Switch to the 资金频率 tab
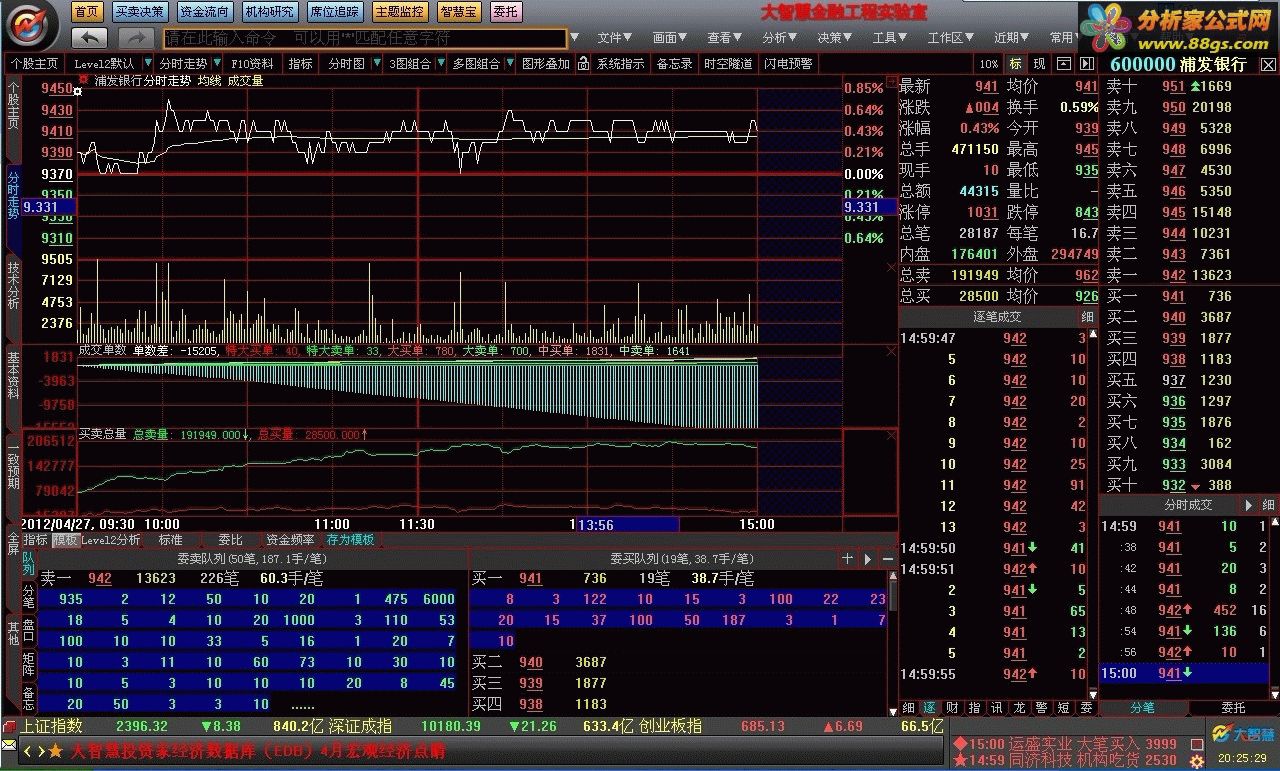1280x771 pixels. click(290, 539)
